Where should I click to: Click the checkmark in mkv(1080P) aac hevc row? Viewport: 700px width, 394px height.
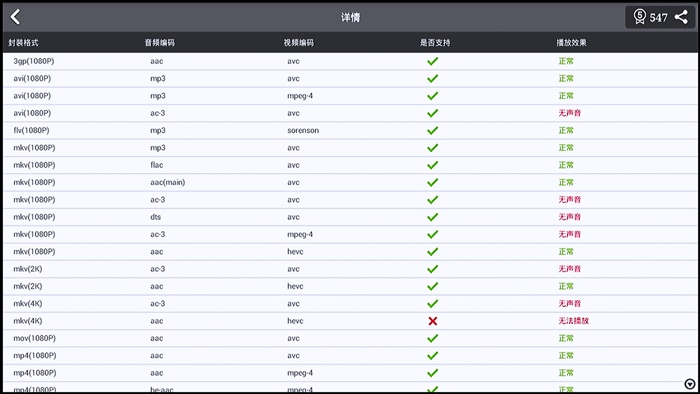[x=433, y=252]
